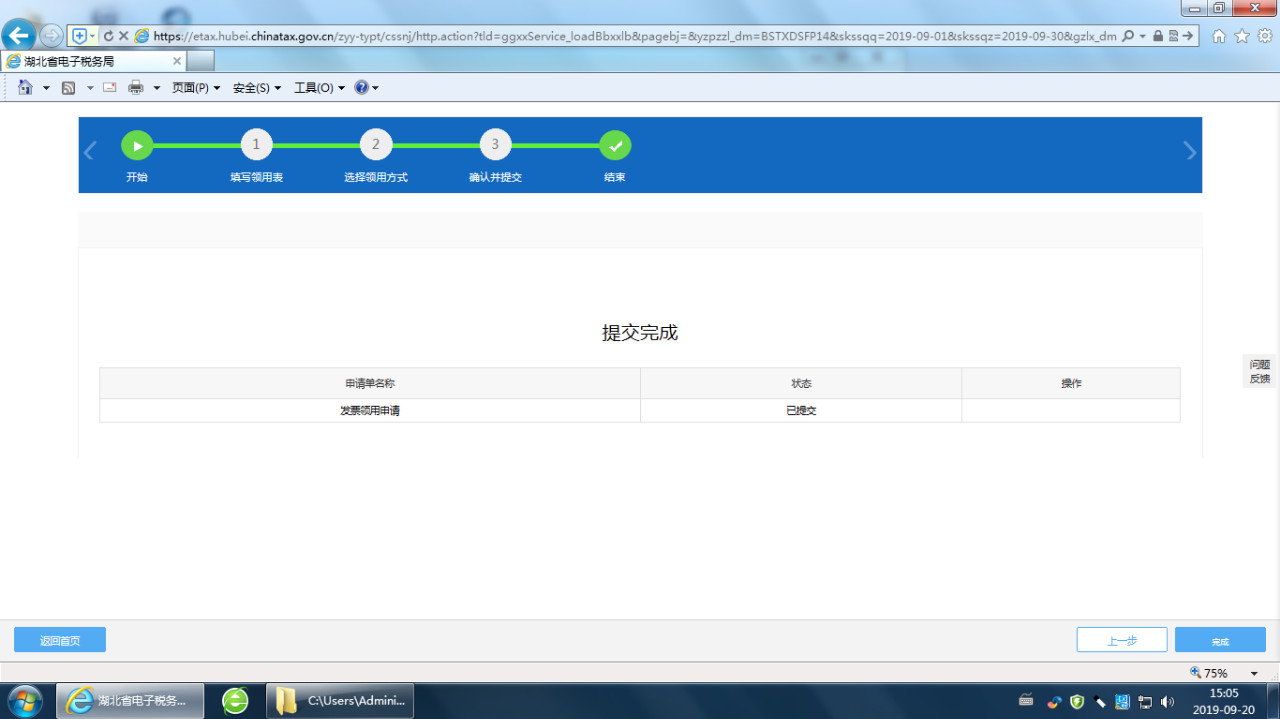Click the green 结束 checkmark step circle

[615, 146]
